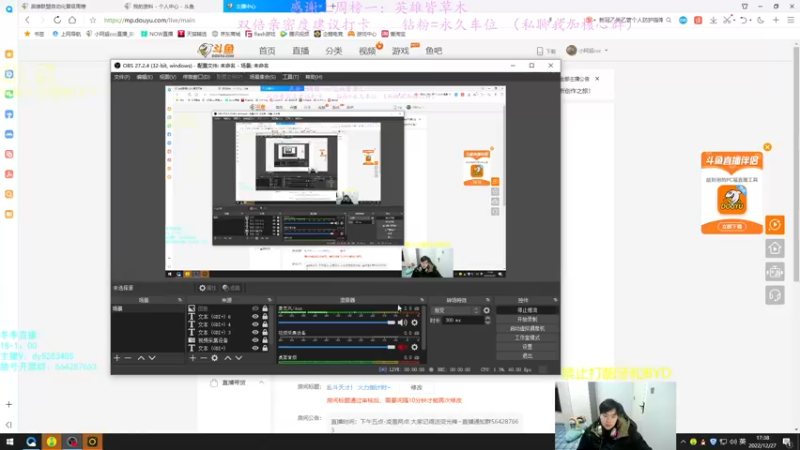Remove selected scene with minus icon
800x450 pixels.
pyautogui.click(x=128, y=358)
